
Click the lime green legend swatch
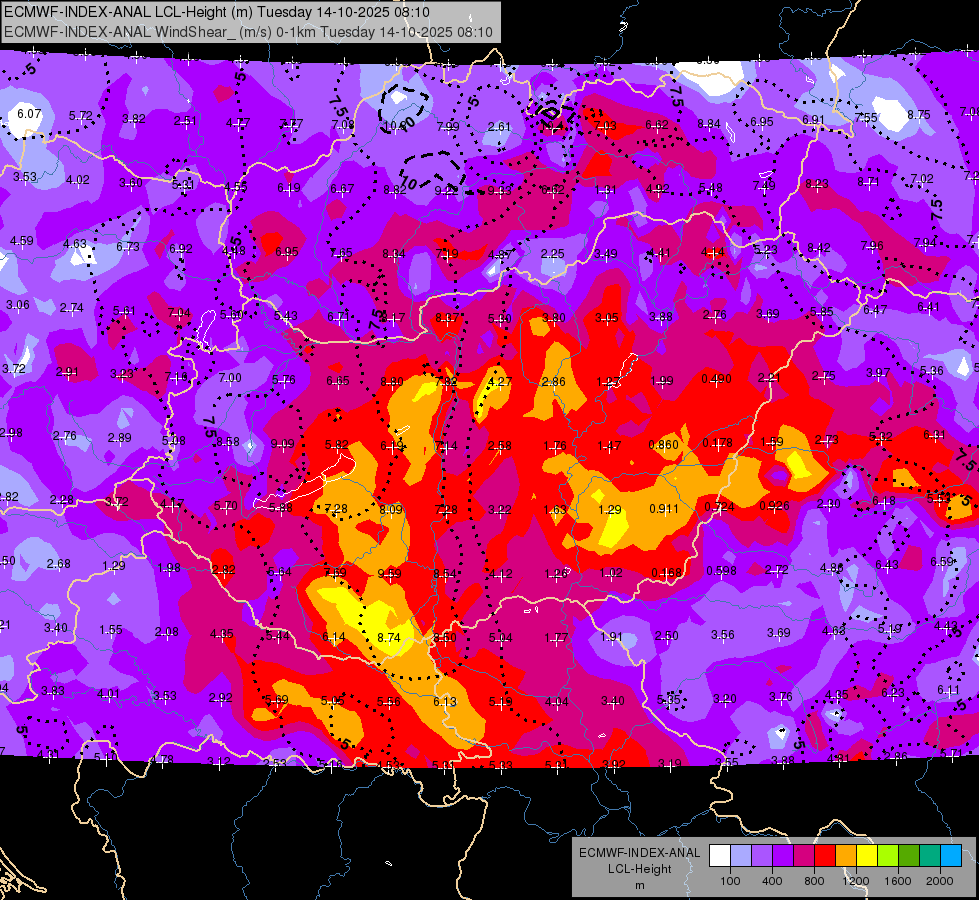(888, 855)
